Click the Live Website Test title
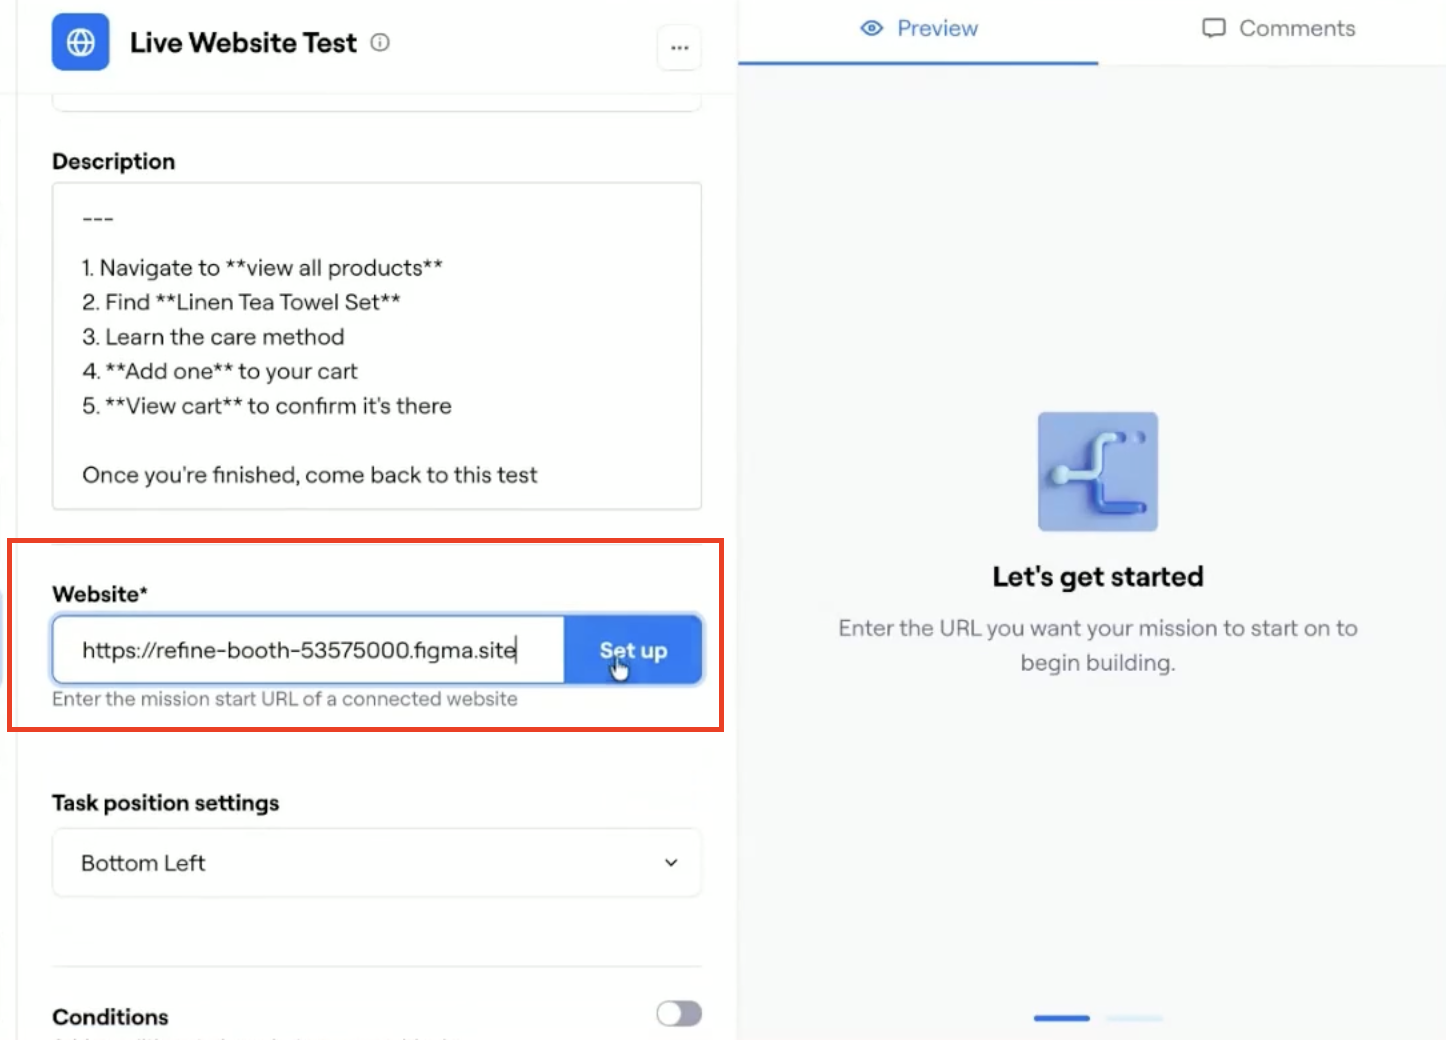This screenshot has width=1446, height=1040. (242, 42)
